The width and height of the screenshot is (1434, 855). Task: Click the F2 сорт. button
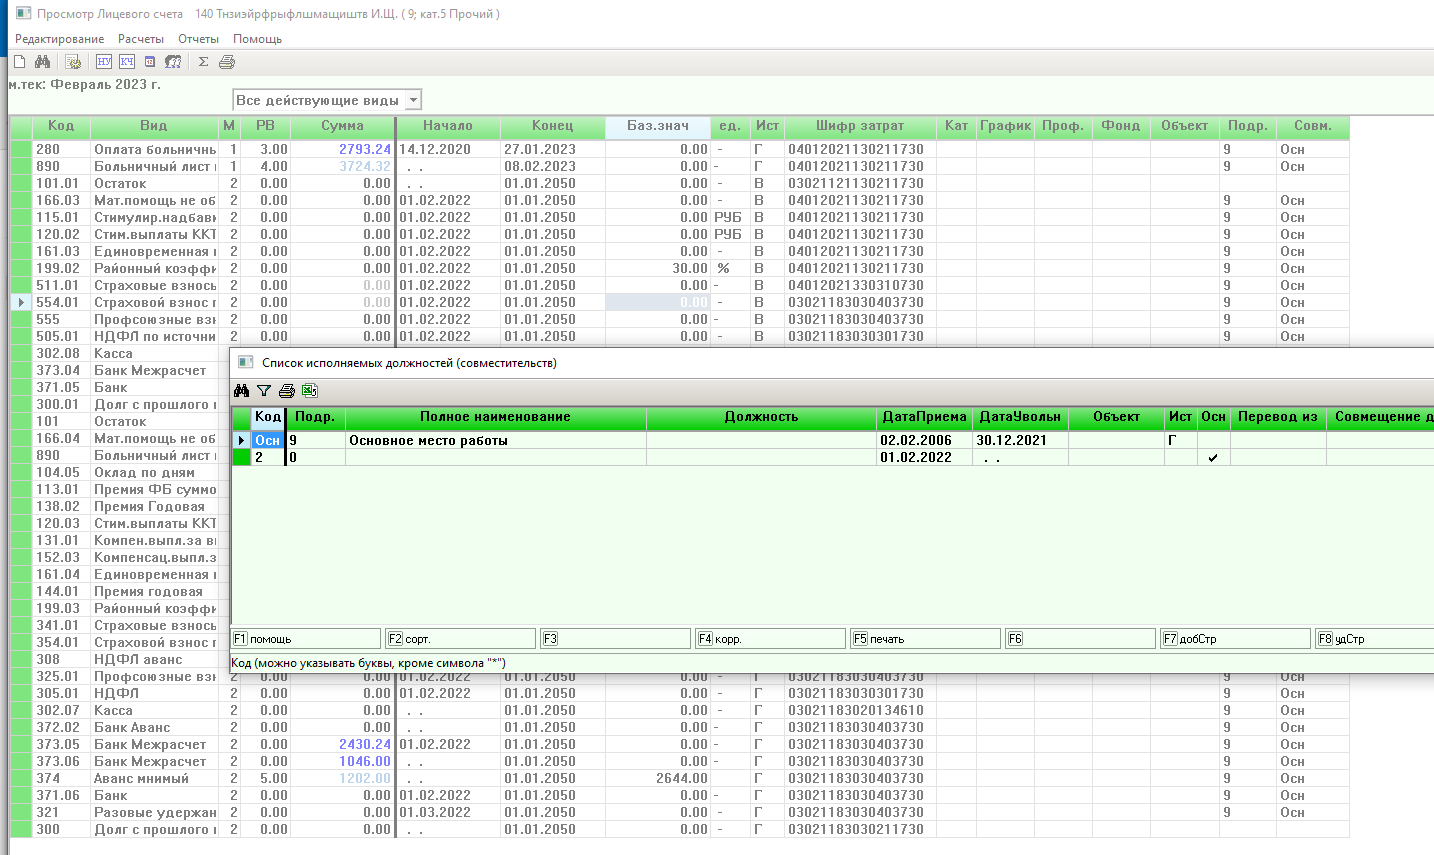(x=461, y=639)
